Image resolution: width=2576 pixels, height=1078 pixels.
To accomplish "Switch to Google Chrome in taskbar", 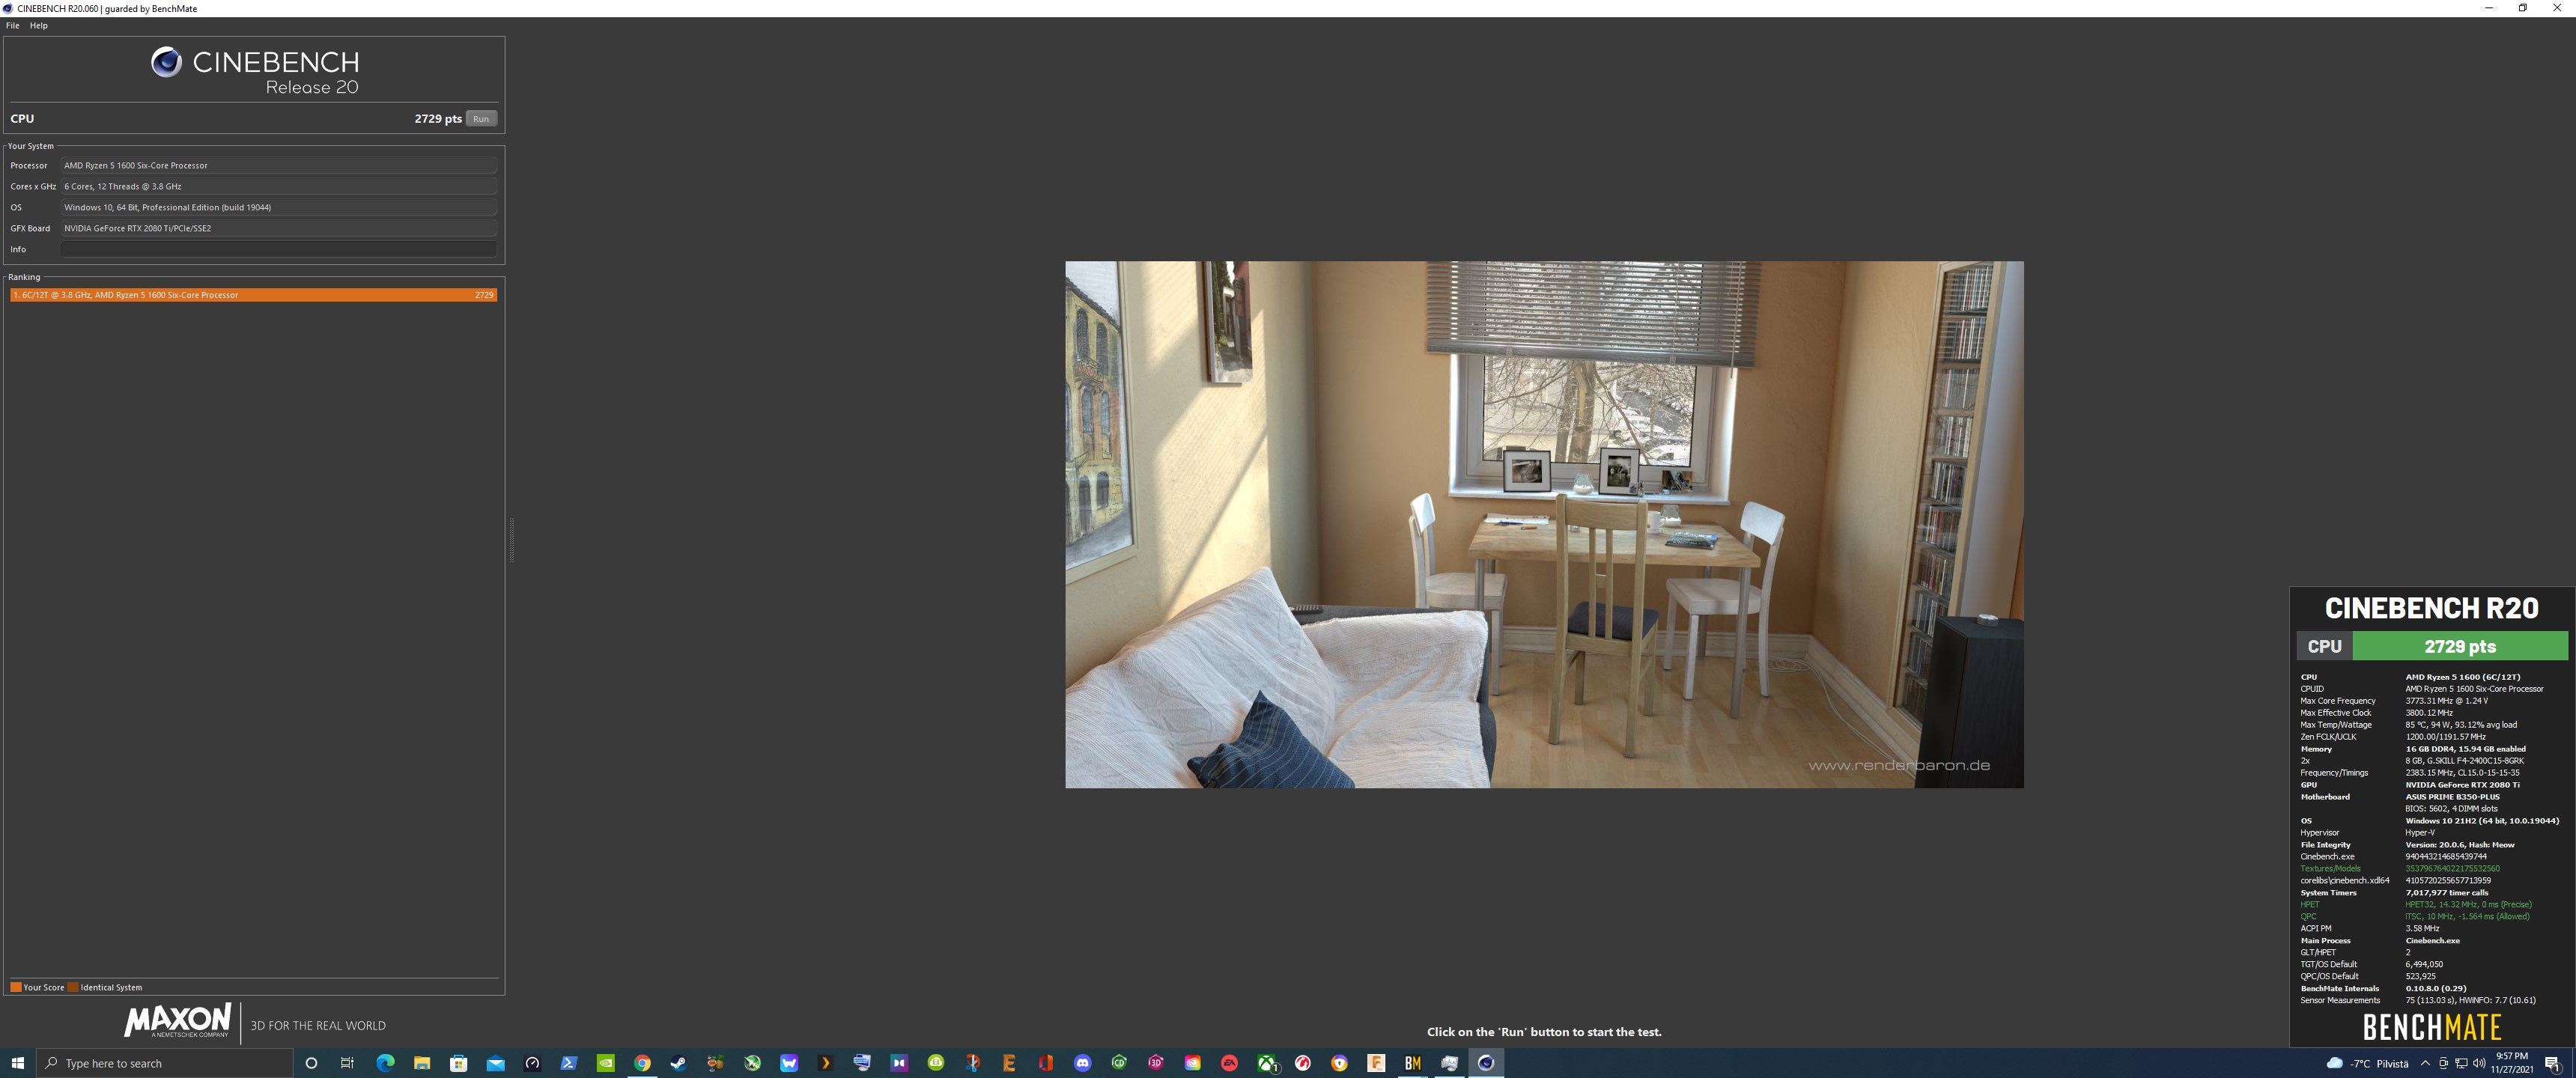I will pos(642,1063).
